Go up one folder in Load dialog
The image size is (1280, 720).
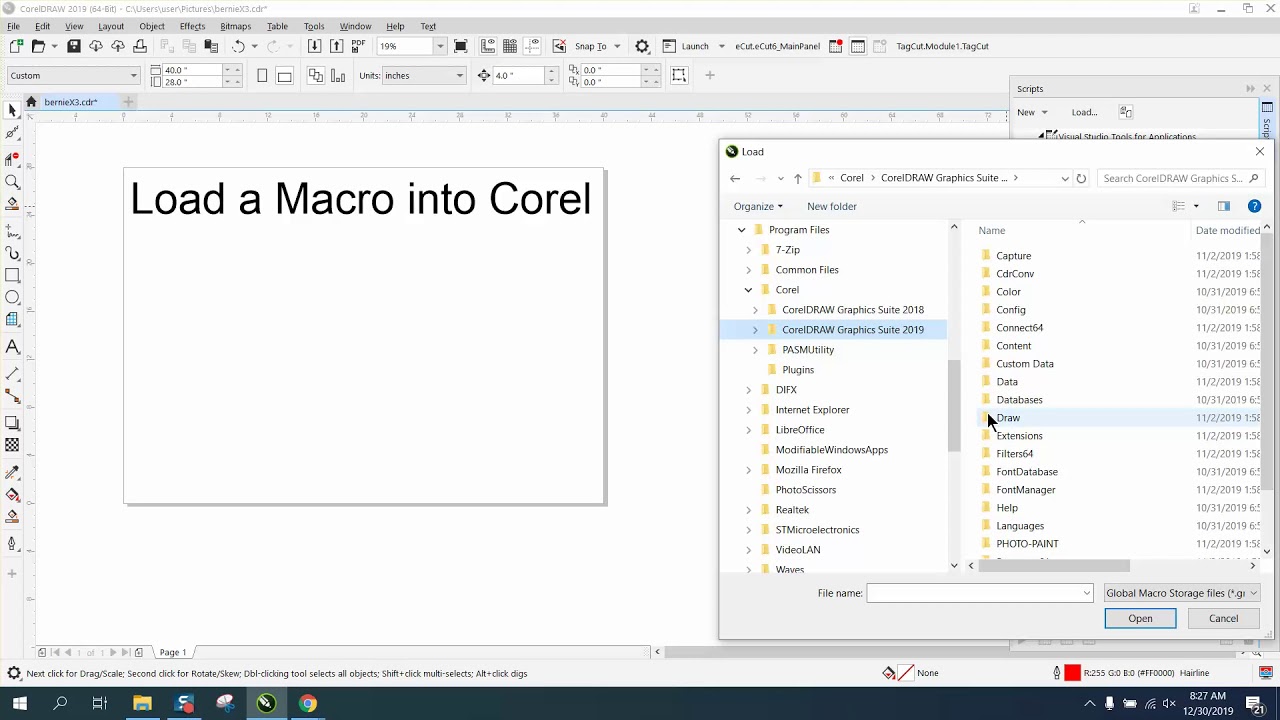point(797,178)
